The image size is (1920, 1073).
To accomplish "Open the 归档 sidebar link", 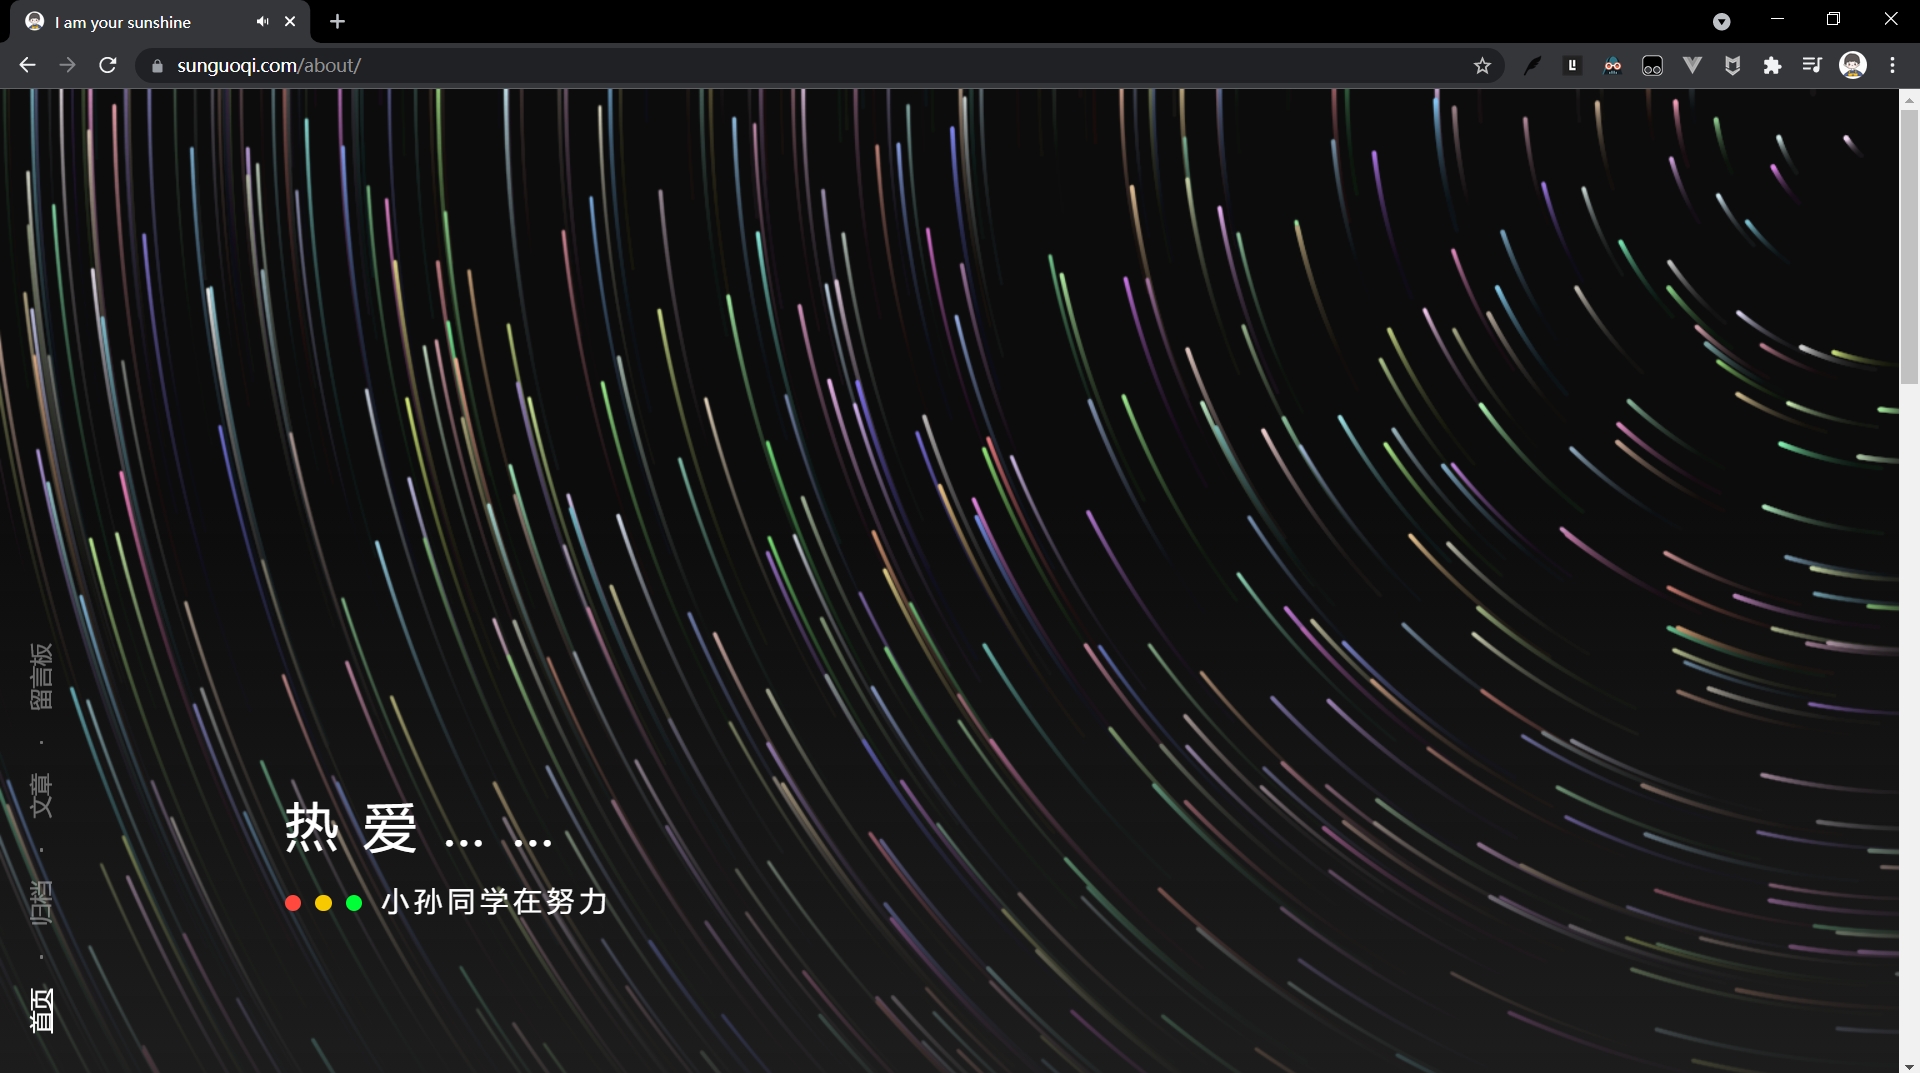I will 41,903.
